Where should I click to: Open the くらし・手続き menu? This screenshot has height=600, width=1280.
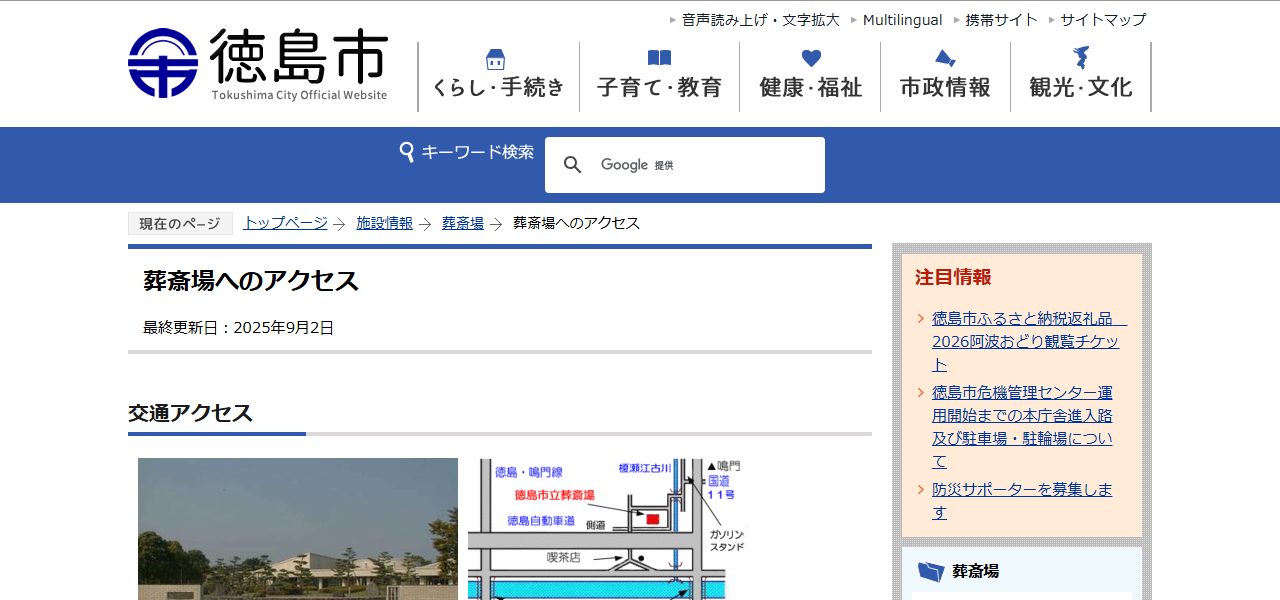pyautogui.click(x=498, y=77)
